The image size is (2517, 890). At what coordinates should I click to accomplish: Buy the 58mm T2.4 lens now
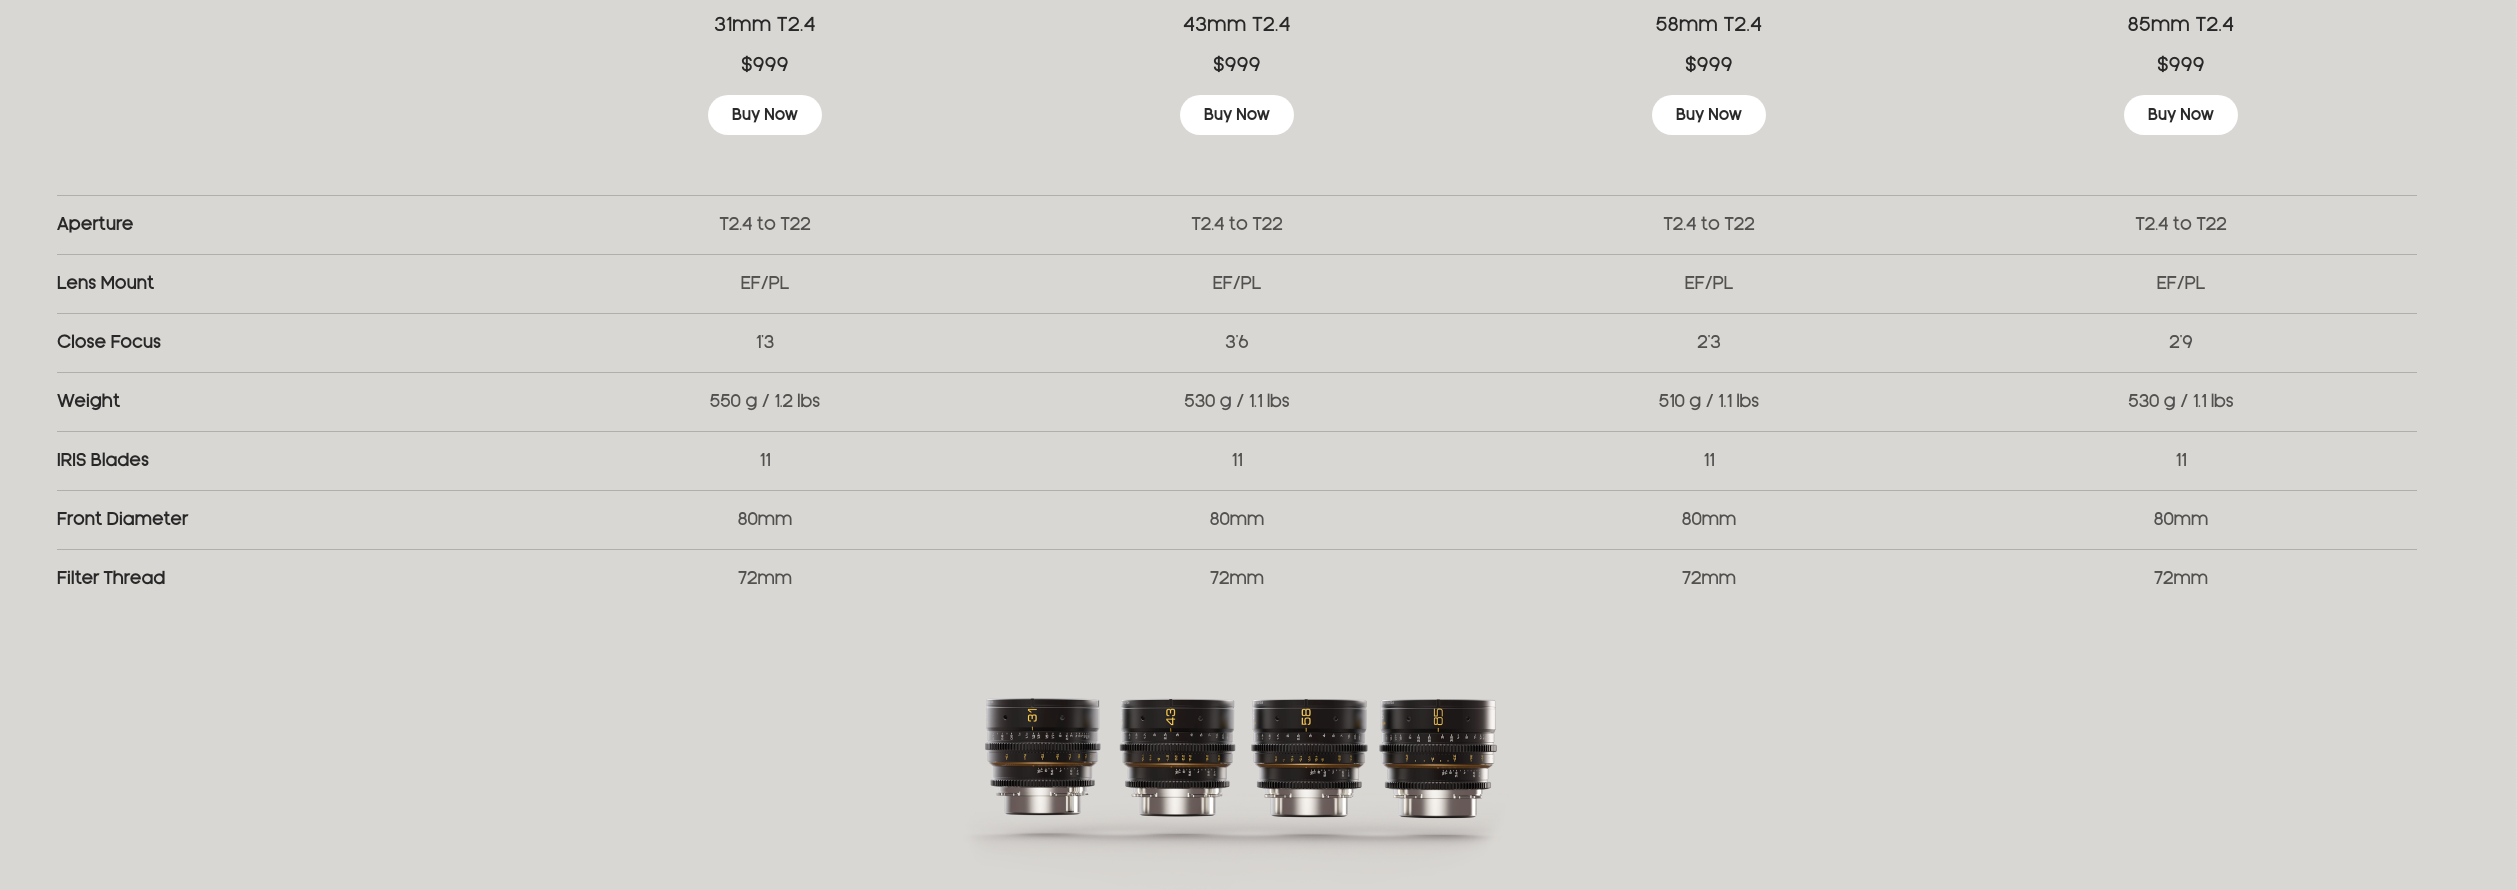[1708, 115]
